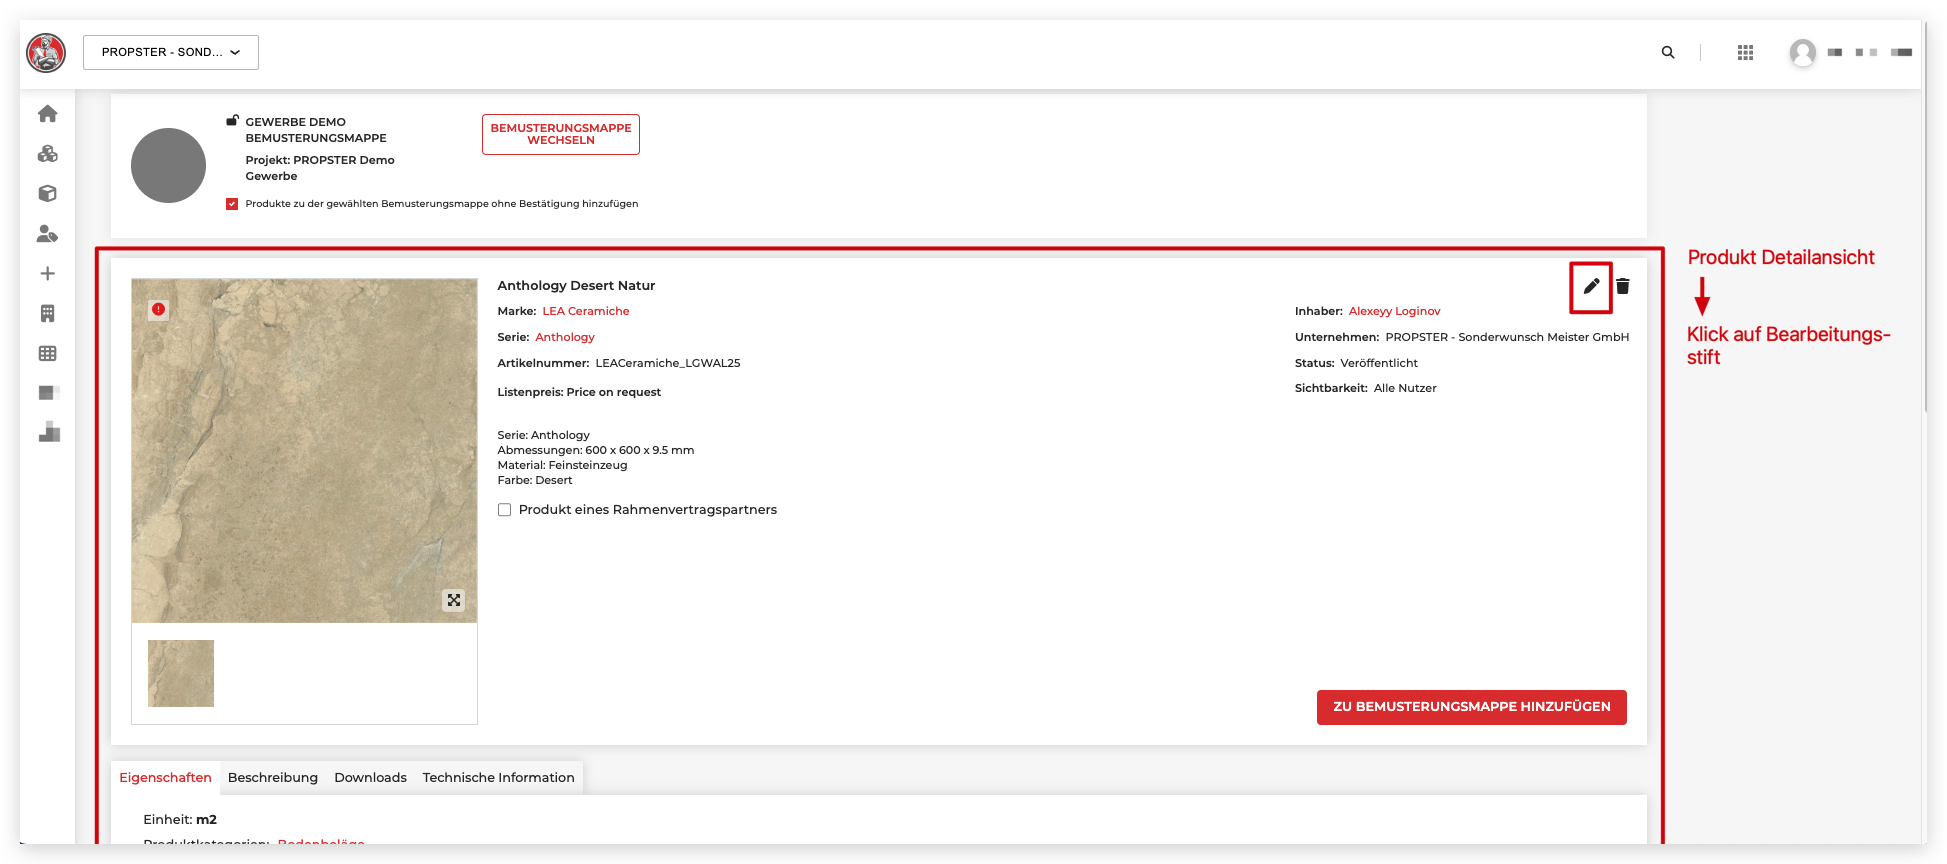Switch to the Technische Information tab
This screenshot has width=1947, height=864.
(x=498, y=778)
